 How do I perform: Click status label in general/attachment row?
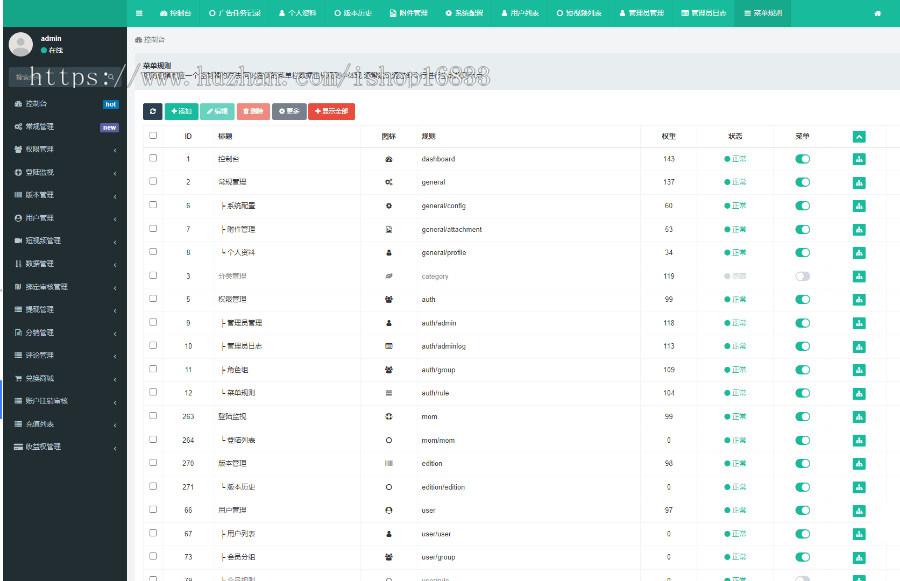tap(735, 230)
